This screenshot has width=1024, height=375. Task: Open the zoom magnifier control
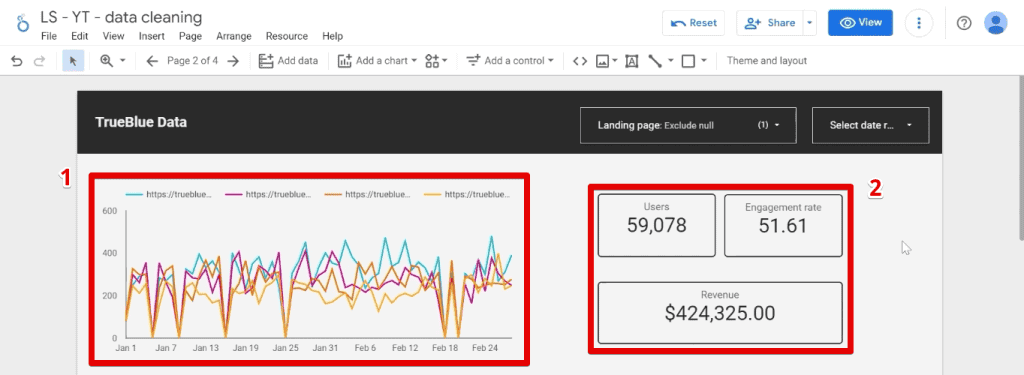(x=106, y=61)
